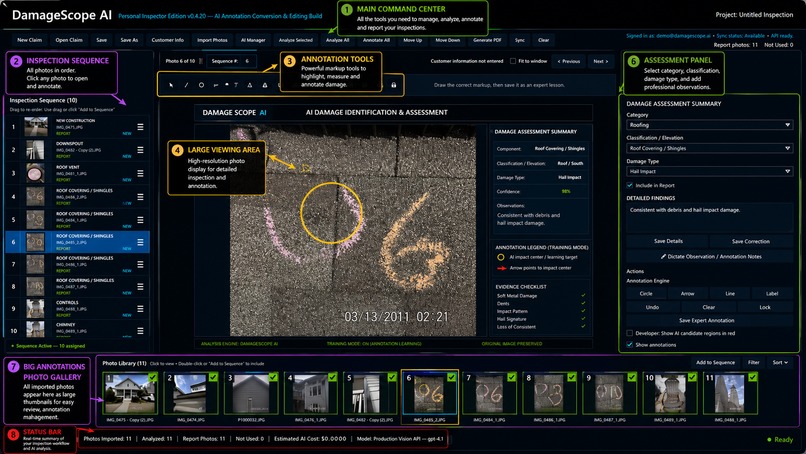Click the hamburger handle on sequence row 8

click(140, 286)
